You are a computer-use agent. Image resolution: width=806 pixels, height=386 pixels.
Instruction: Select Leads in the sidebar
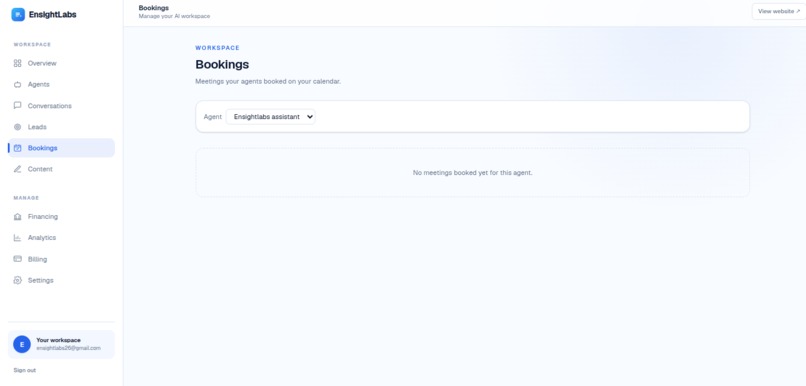coord(61,127)
